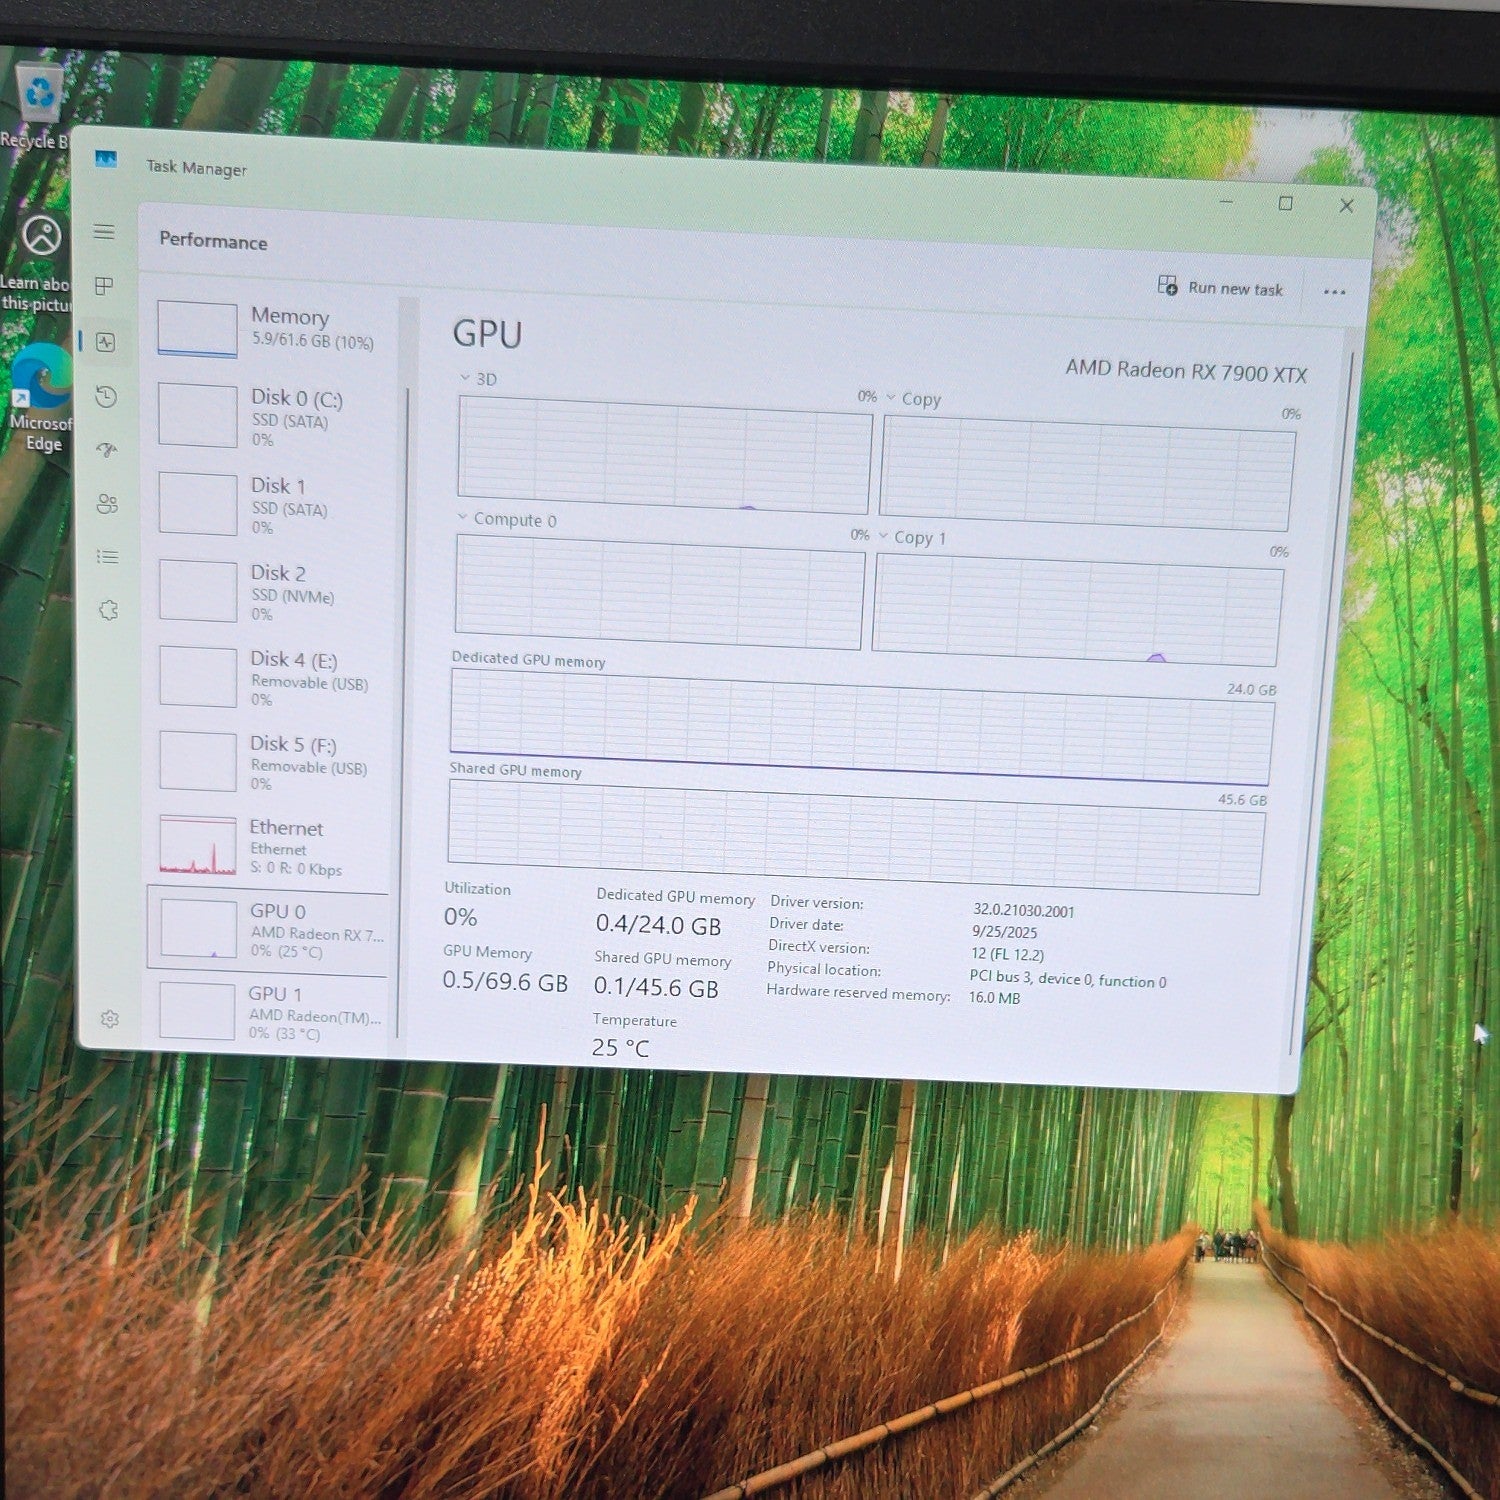1500x1500 pixels.
Task: Open the Services page icon
Action: 108,610
